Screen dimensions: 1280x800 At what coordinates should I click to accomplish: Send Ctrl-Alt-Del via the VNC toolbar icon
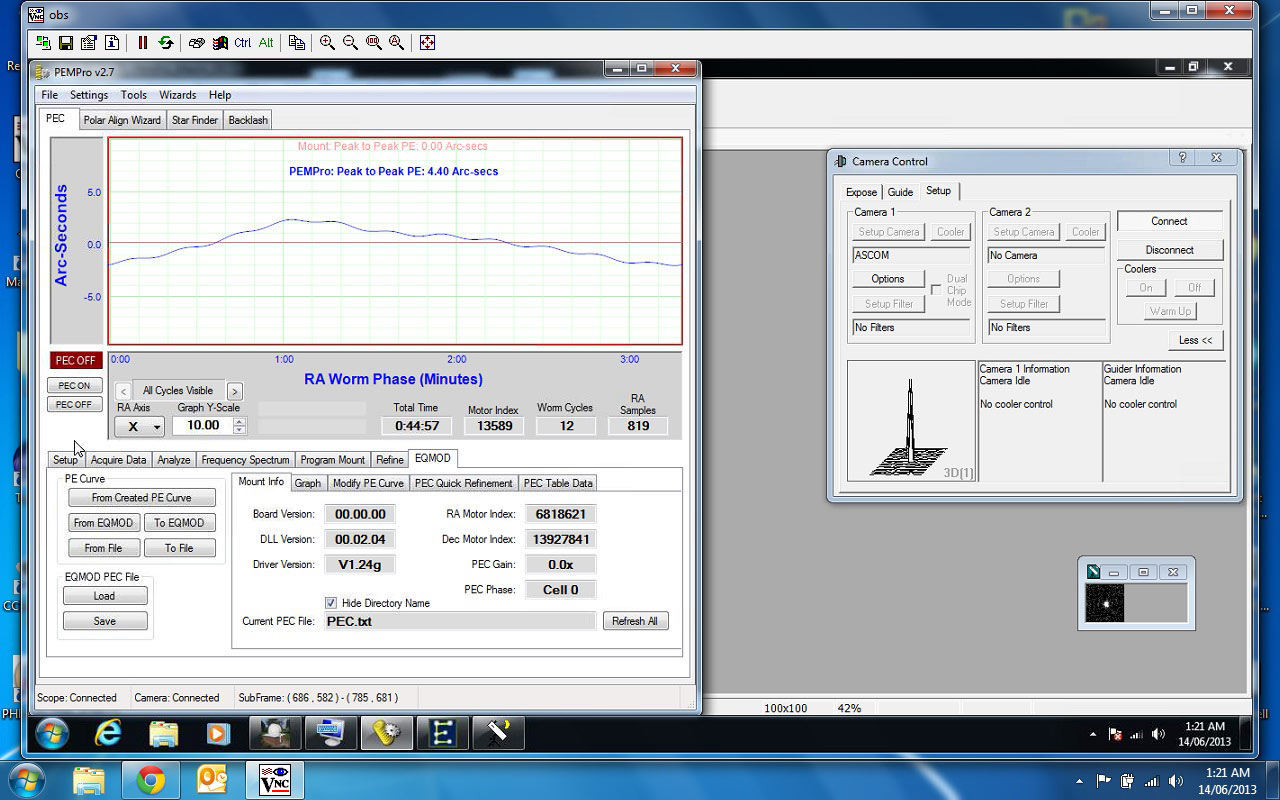[197, 43]
